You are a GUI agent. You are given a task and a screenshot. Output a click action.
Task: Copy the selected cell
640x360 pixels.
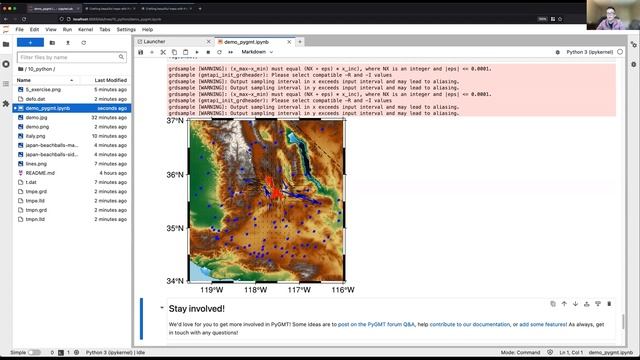[174, 52]
